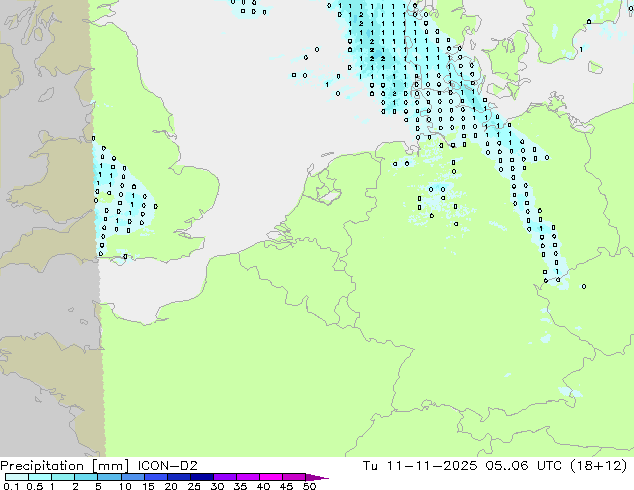Select the legend color between 30 and 35
This screenshot has height=490, width=634.
[225, 477]
